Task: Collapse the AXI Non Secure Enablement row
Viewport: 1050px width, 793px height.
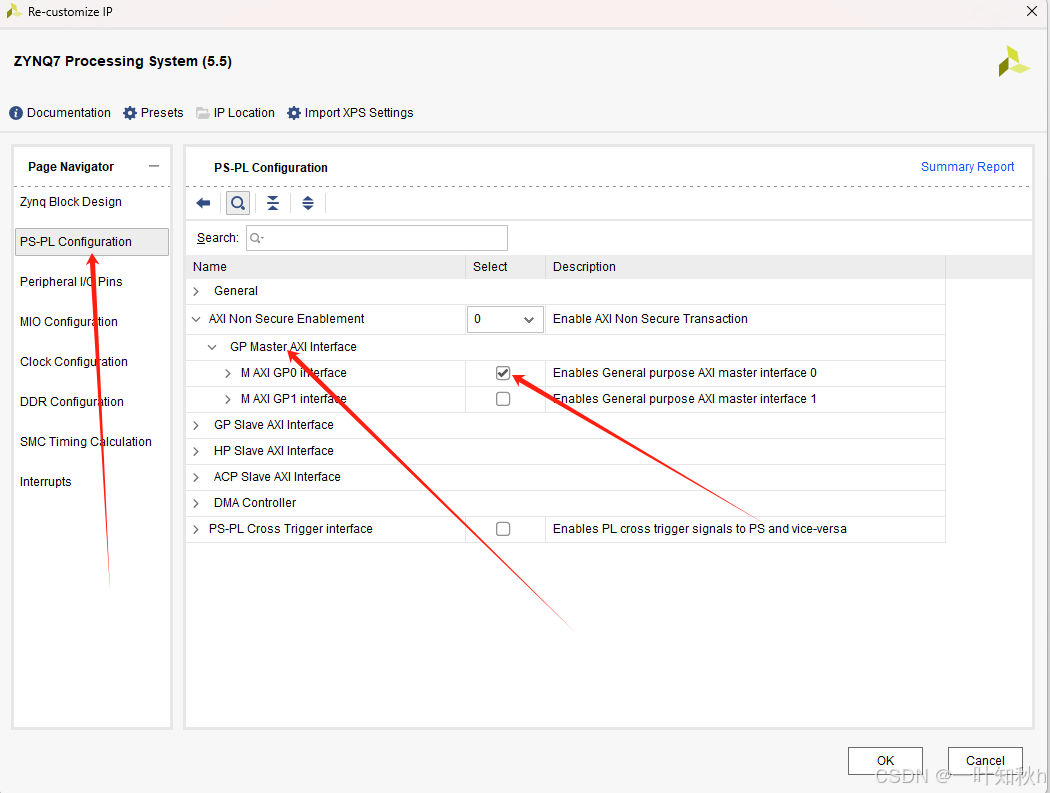Action: point(196,319)
